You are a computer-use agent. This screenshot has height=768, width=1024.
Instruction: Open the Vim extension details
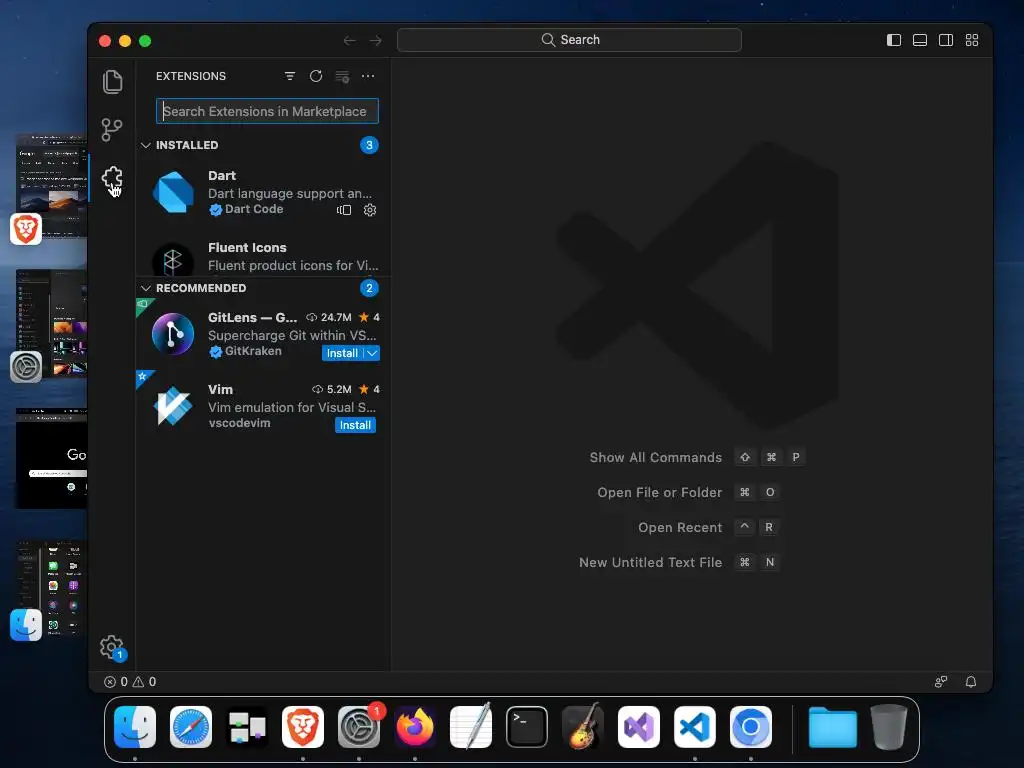(263, 406)
